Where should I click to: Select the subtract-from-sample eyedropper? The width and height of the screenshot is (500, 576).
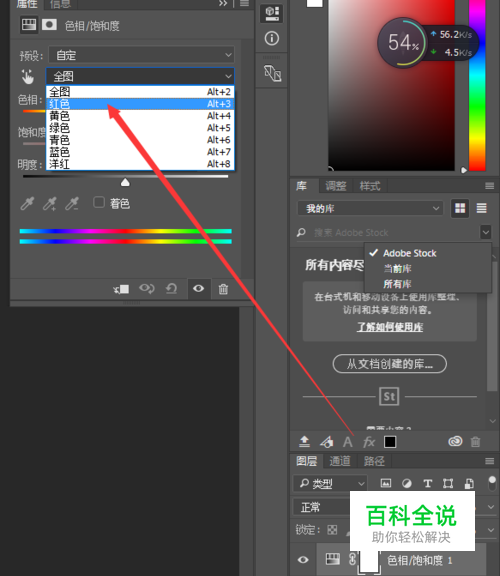click(72, 204)
